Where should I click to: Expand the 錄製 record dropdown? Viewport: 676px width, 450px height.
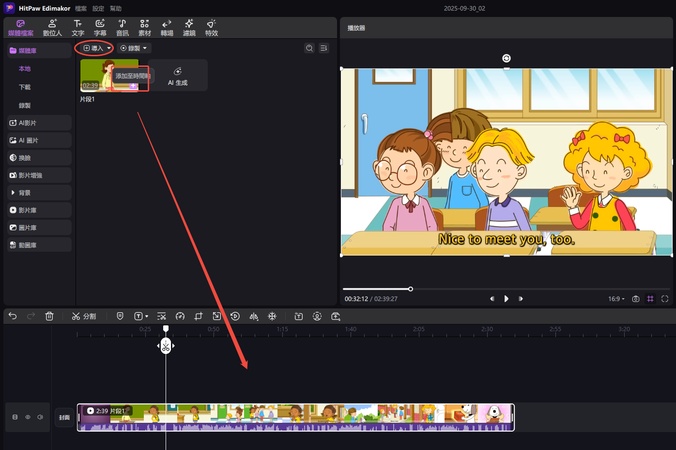(134, 48)
